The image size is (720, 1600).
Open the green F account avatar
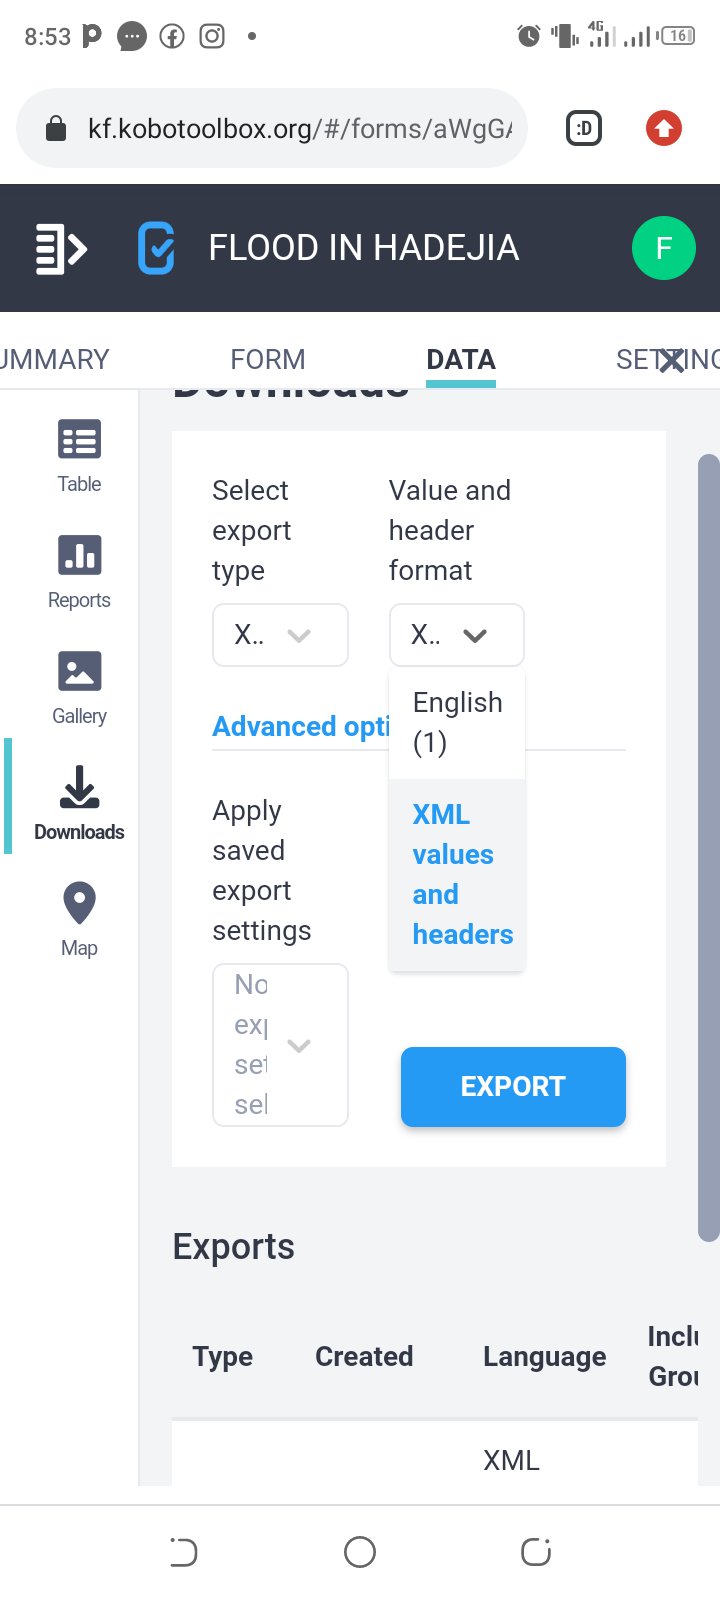(663, 248)
